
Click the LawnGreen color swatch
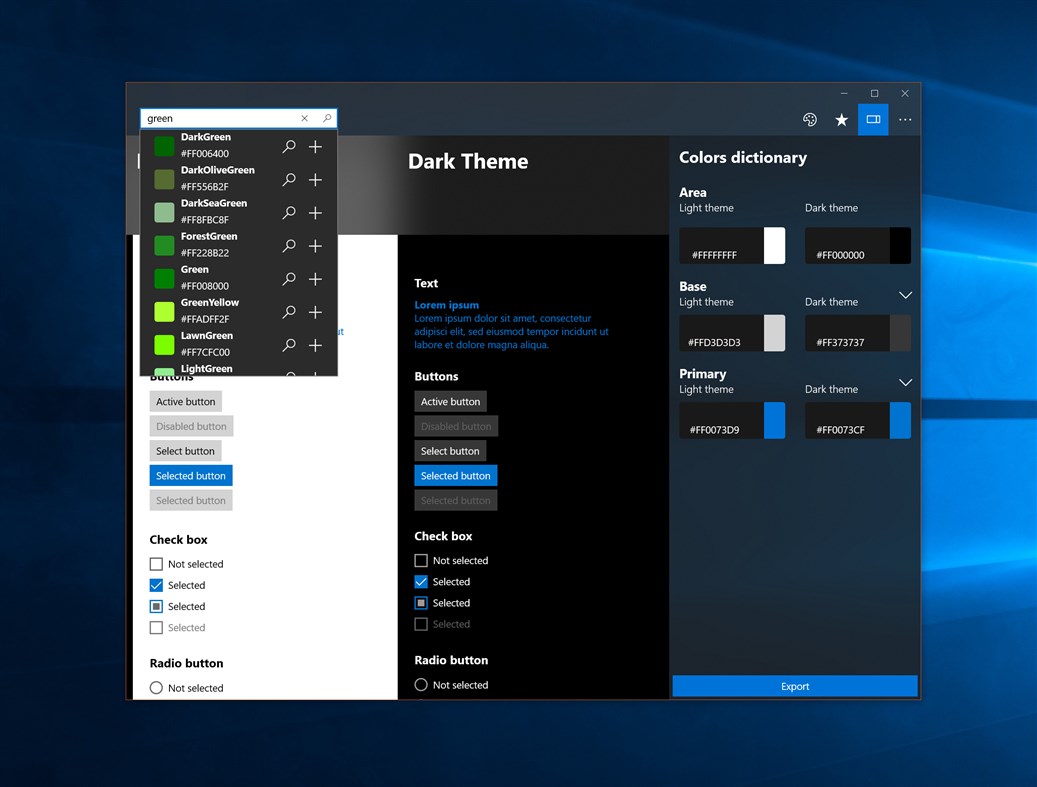163,344
